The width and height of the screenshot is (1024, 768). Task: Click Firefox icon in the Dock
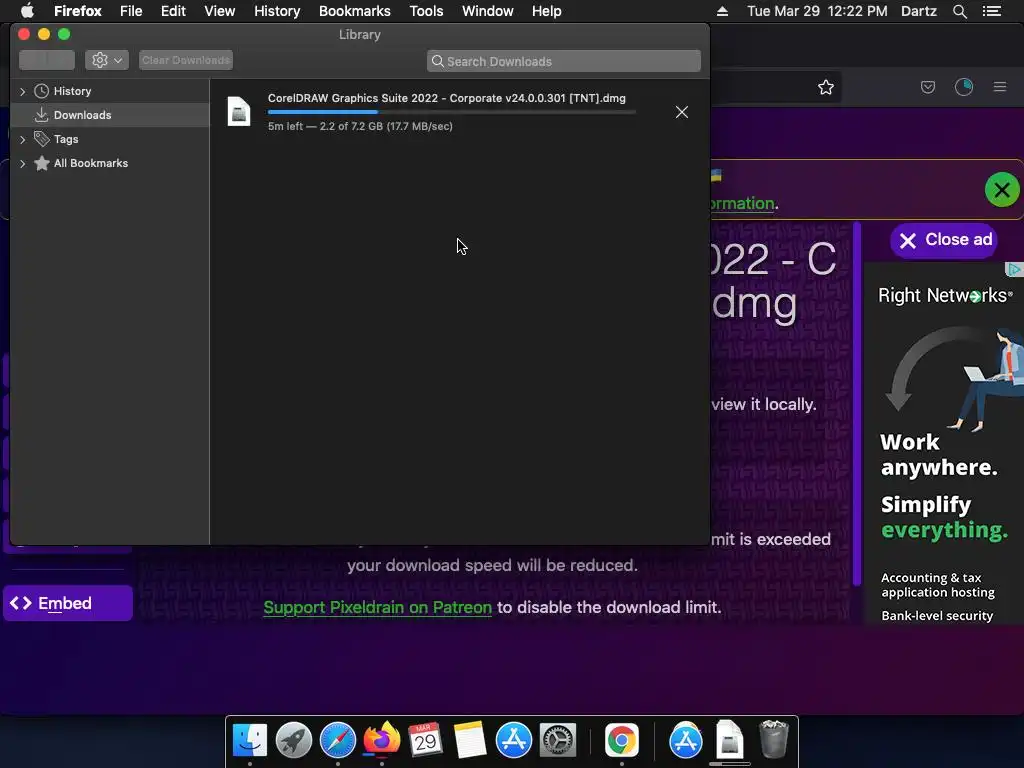(x=381, y=740)
